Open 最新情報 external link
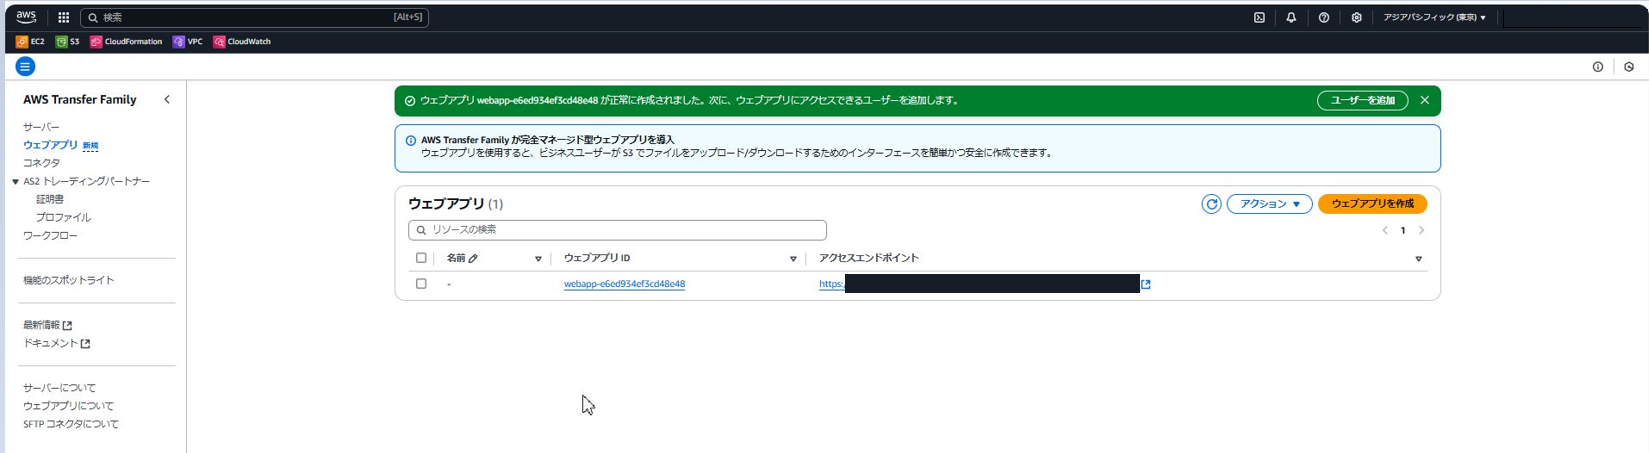This screenshot has height=453, width=1649. click(47, 325)
